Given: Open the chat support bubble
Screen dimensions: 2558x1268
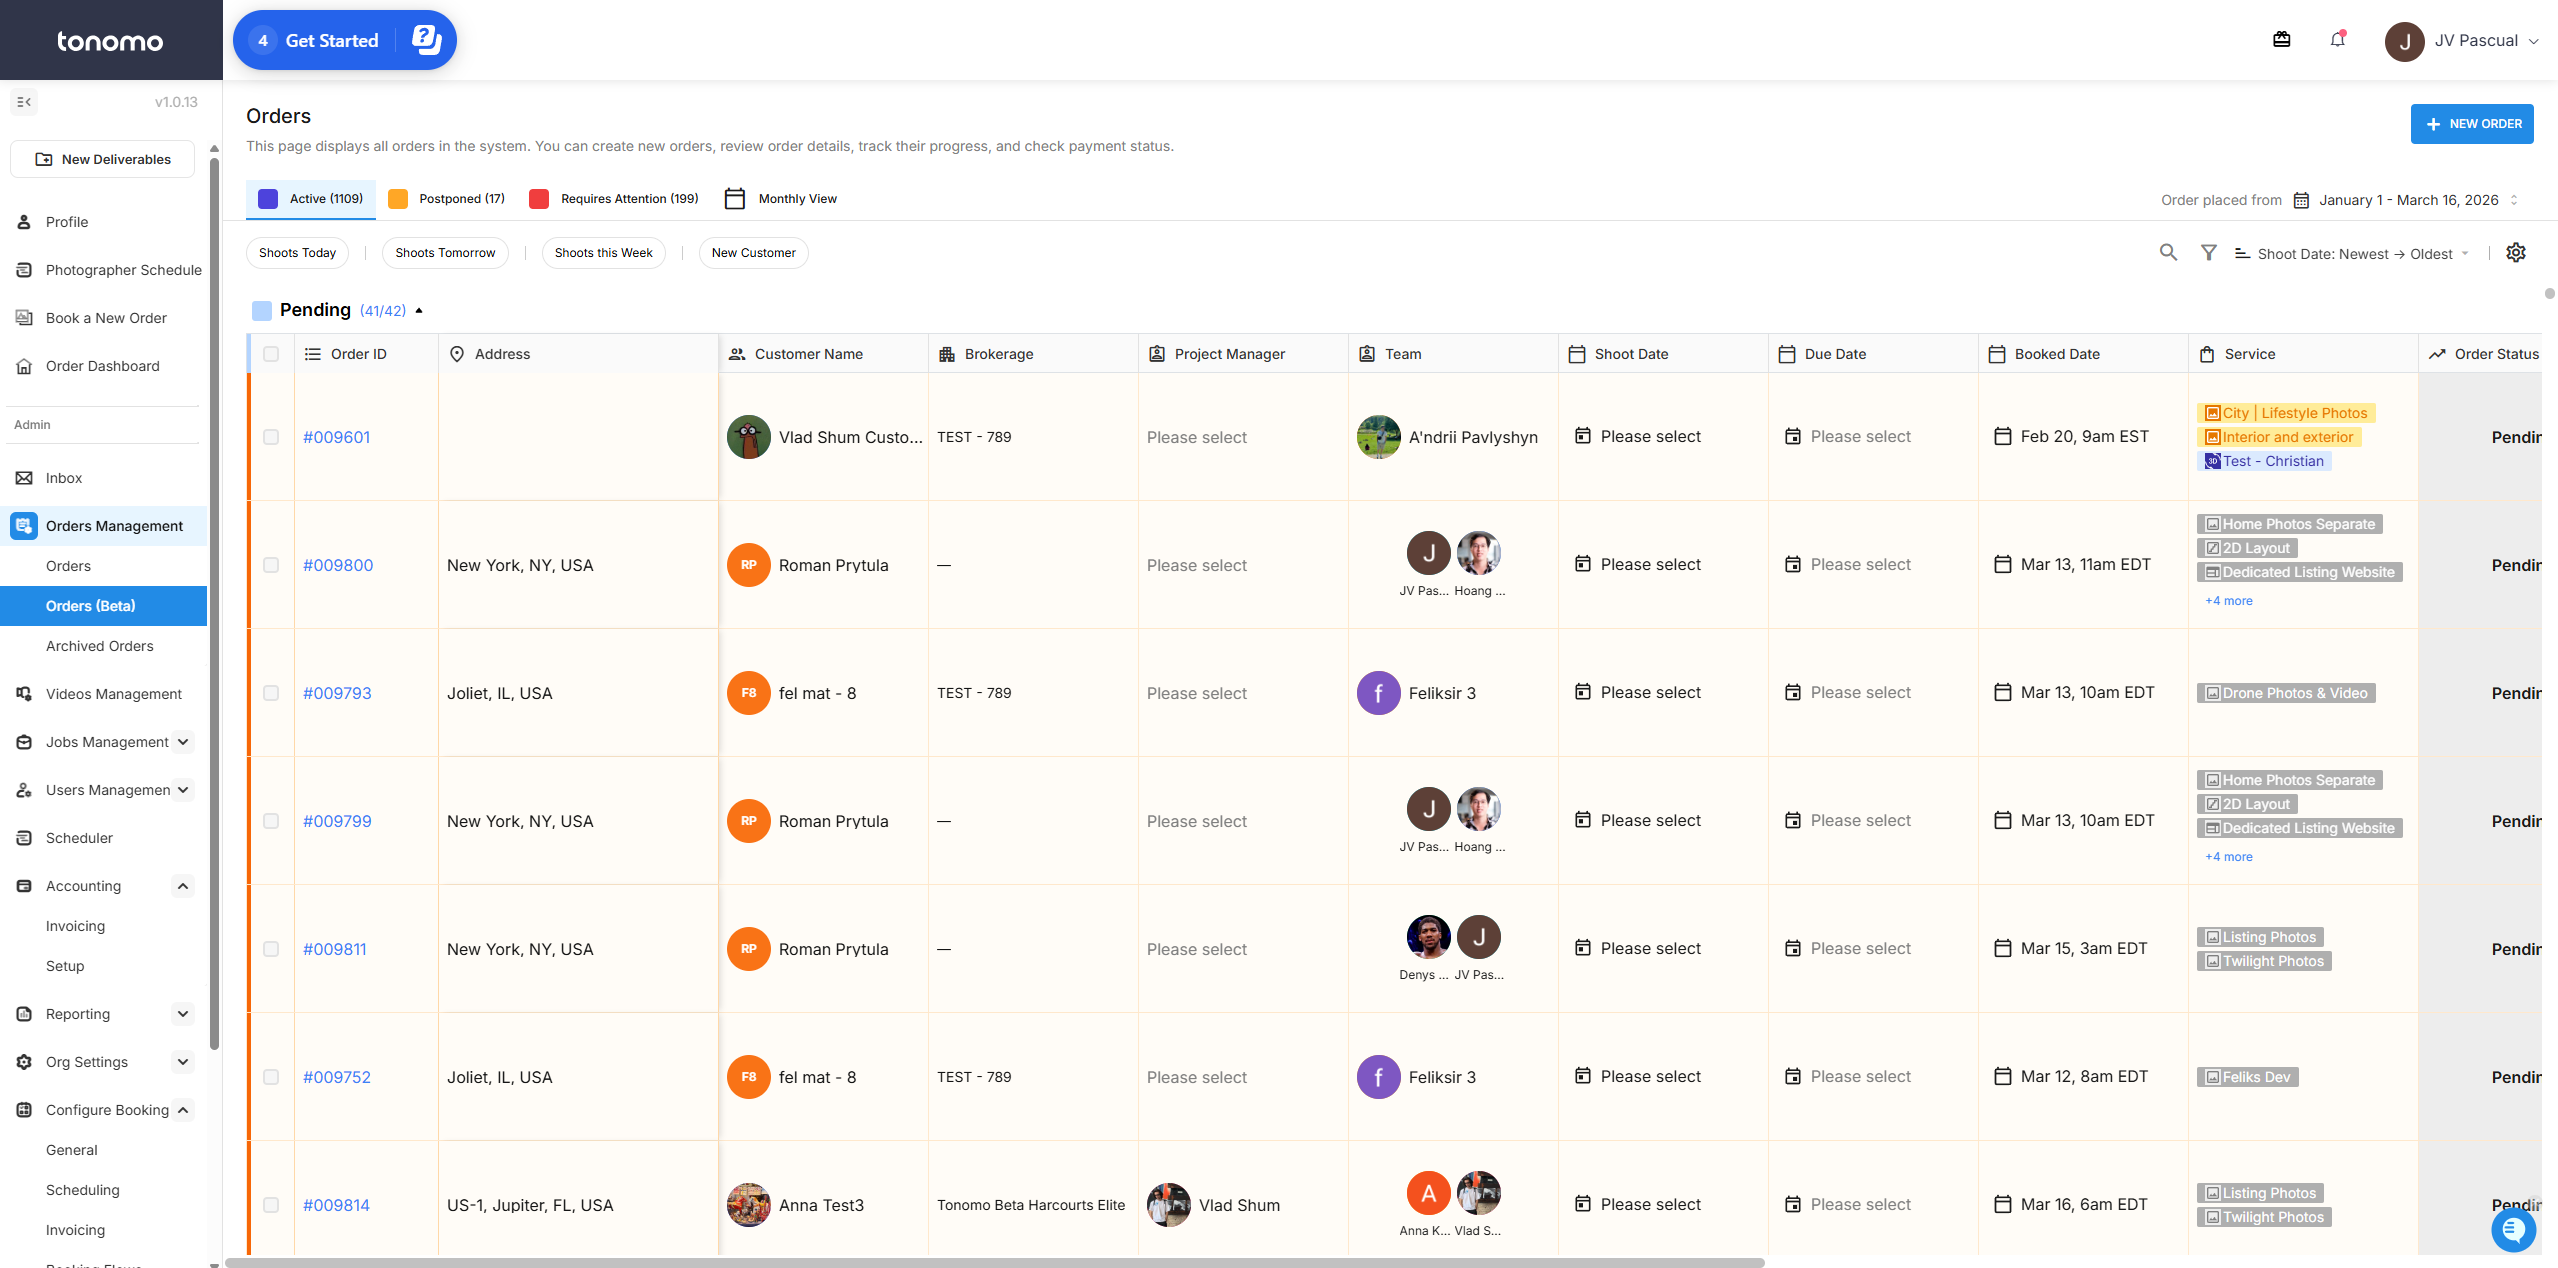Looking at the screenshot, I should (2513, 1229).
